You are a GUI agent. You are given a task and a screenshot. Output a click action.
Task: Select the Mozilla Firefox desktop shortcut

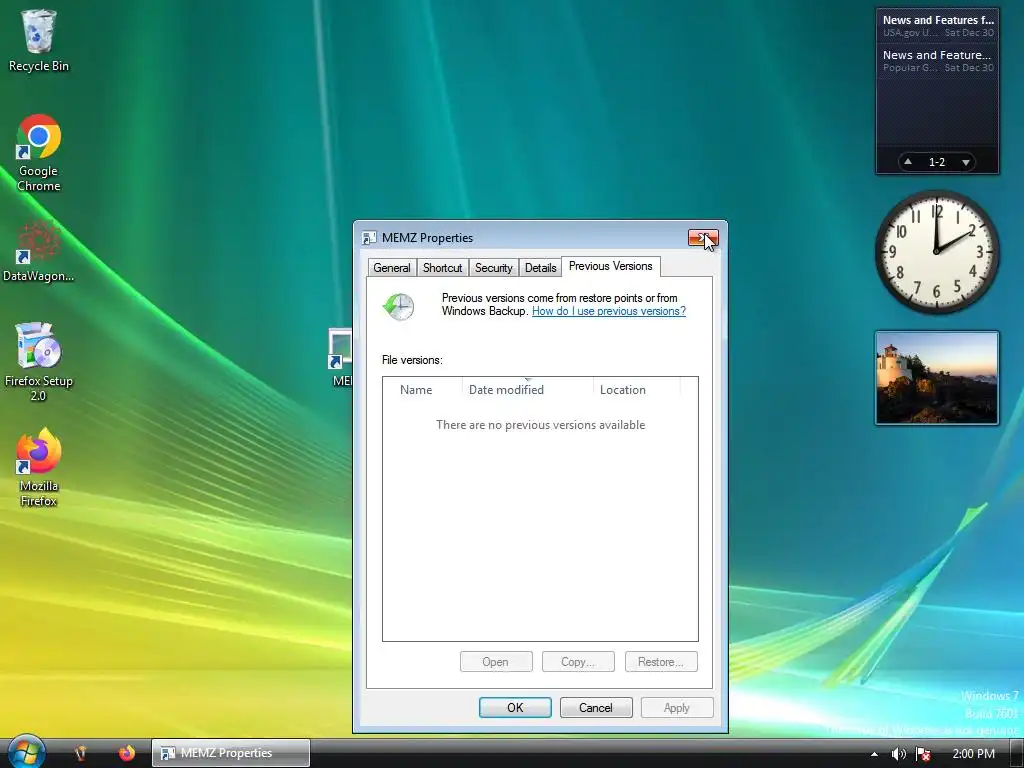click(x=39, y=467)
